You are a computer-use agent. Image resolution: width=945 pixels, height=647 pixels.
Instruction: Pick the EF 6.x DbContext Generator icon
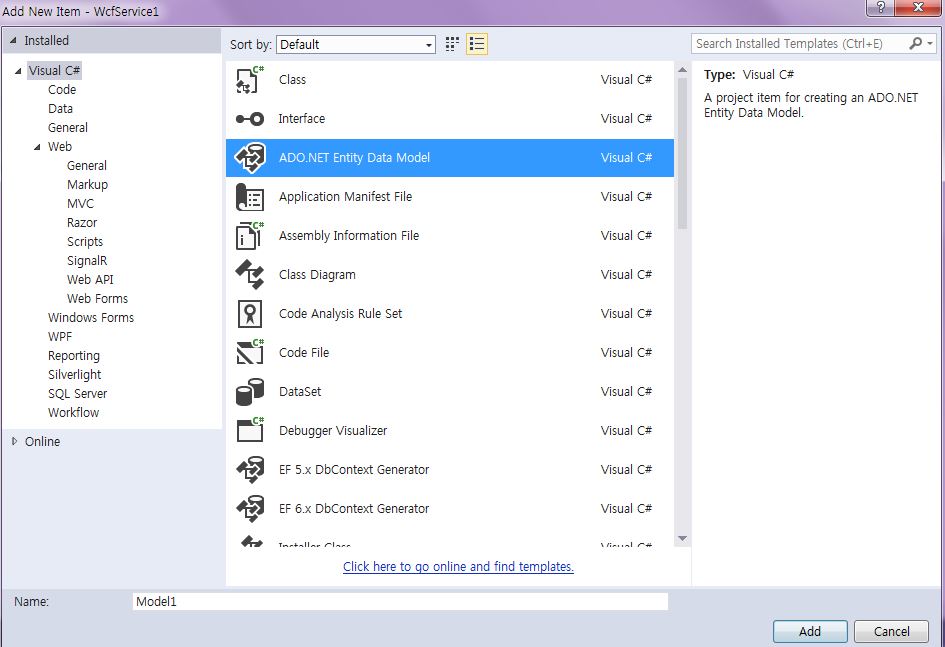pos(250,509)
